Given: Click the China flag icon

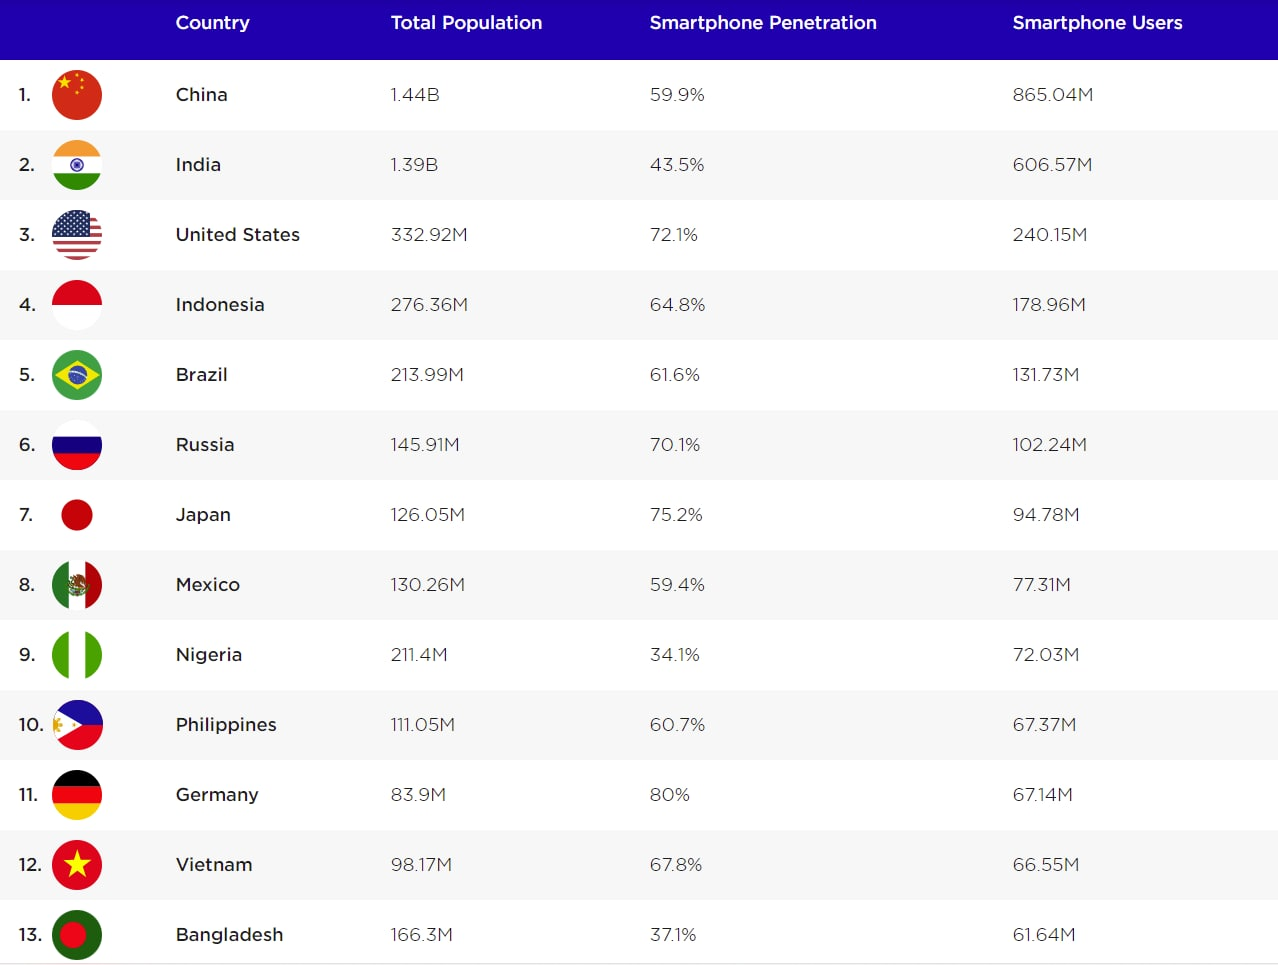Looking at the screenshot, I should click(77, 95).
